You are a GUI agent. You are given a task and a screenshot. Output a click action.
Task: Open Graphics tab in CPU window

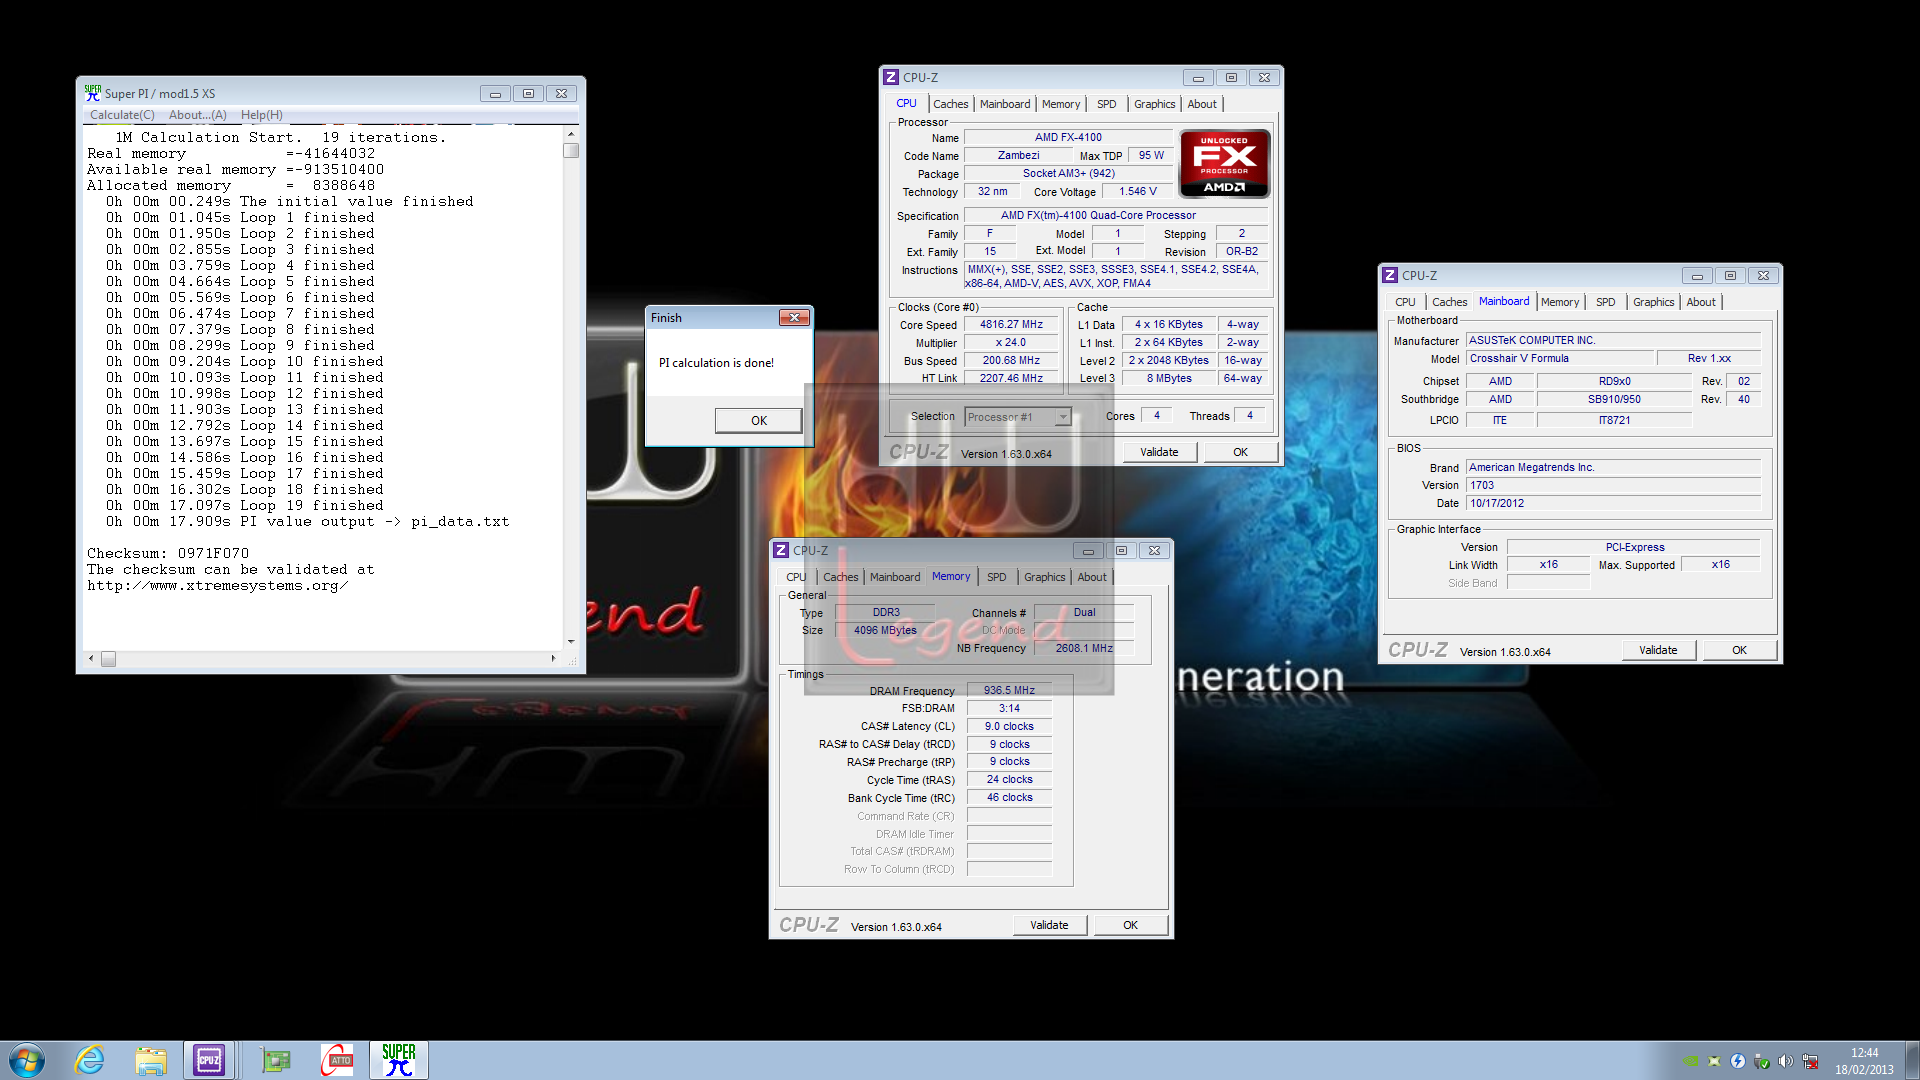pos(1155,104)
